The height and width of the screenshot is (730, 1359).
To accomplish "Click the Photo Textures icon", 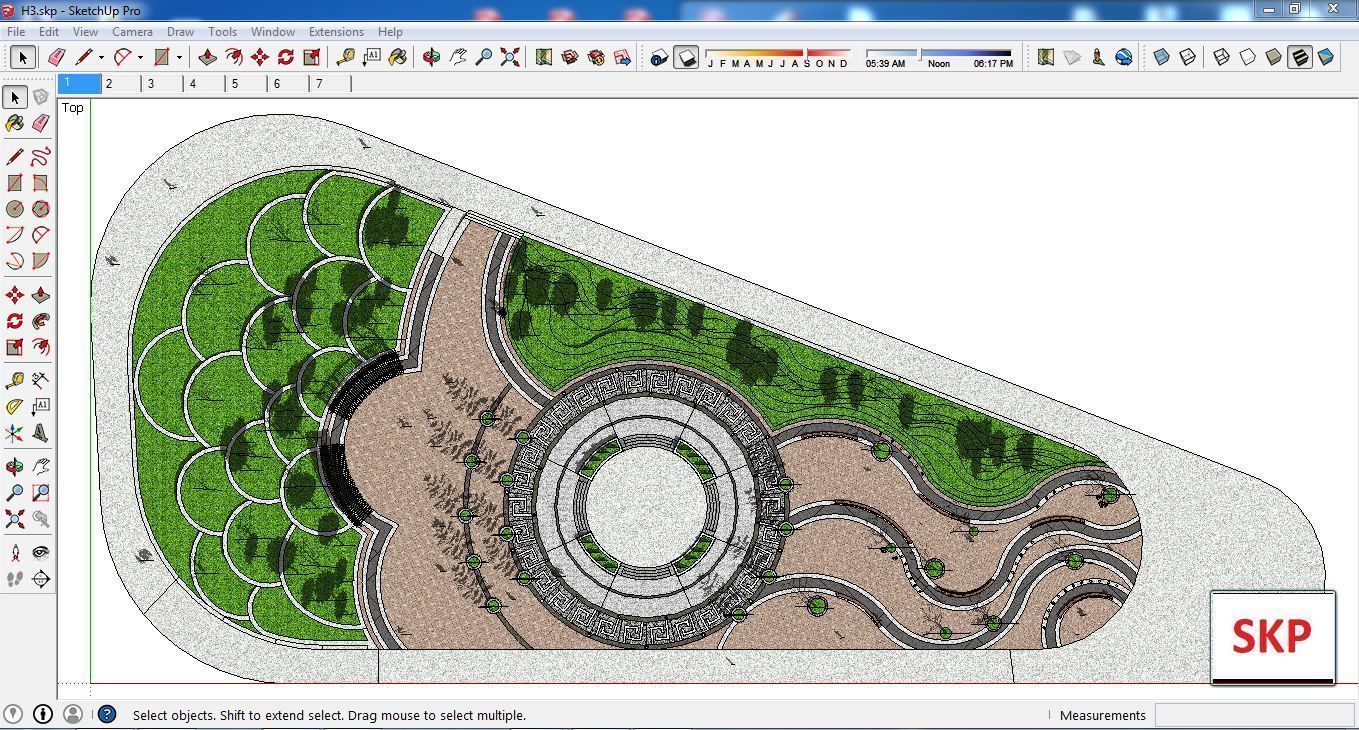I will pyautogui.click(x=1098, y=57).
